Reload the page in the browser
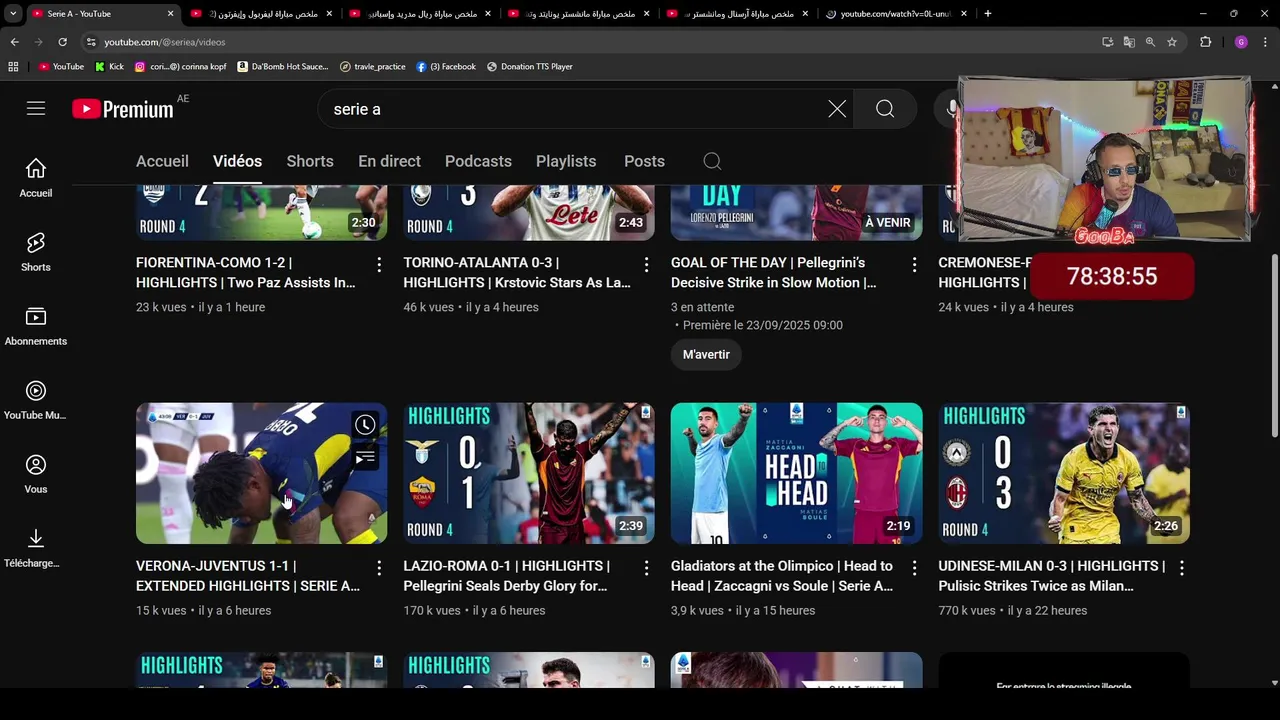Image resolution: width=1280 pixels, height=720 pixels. point(62,42)
